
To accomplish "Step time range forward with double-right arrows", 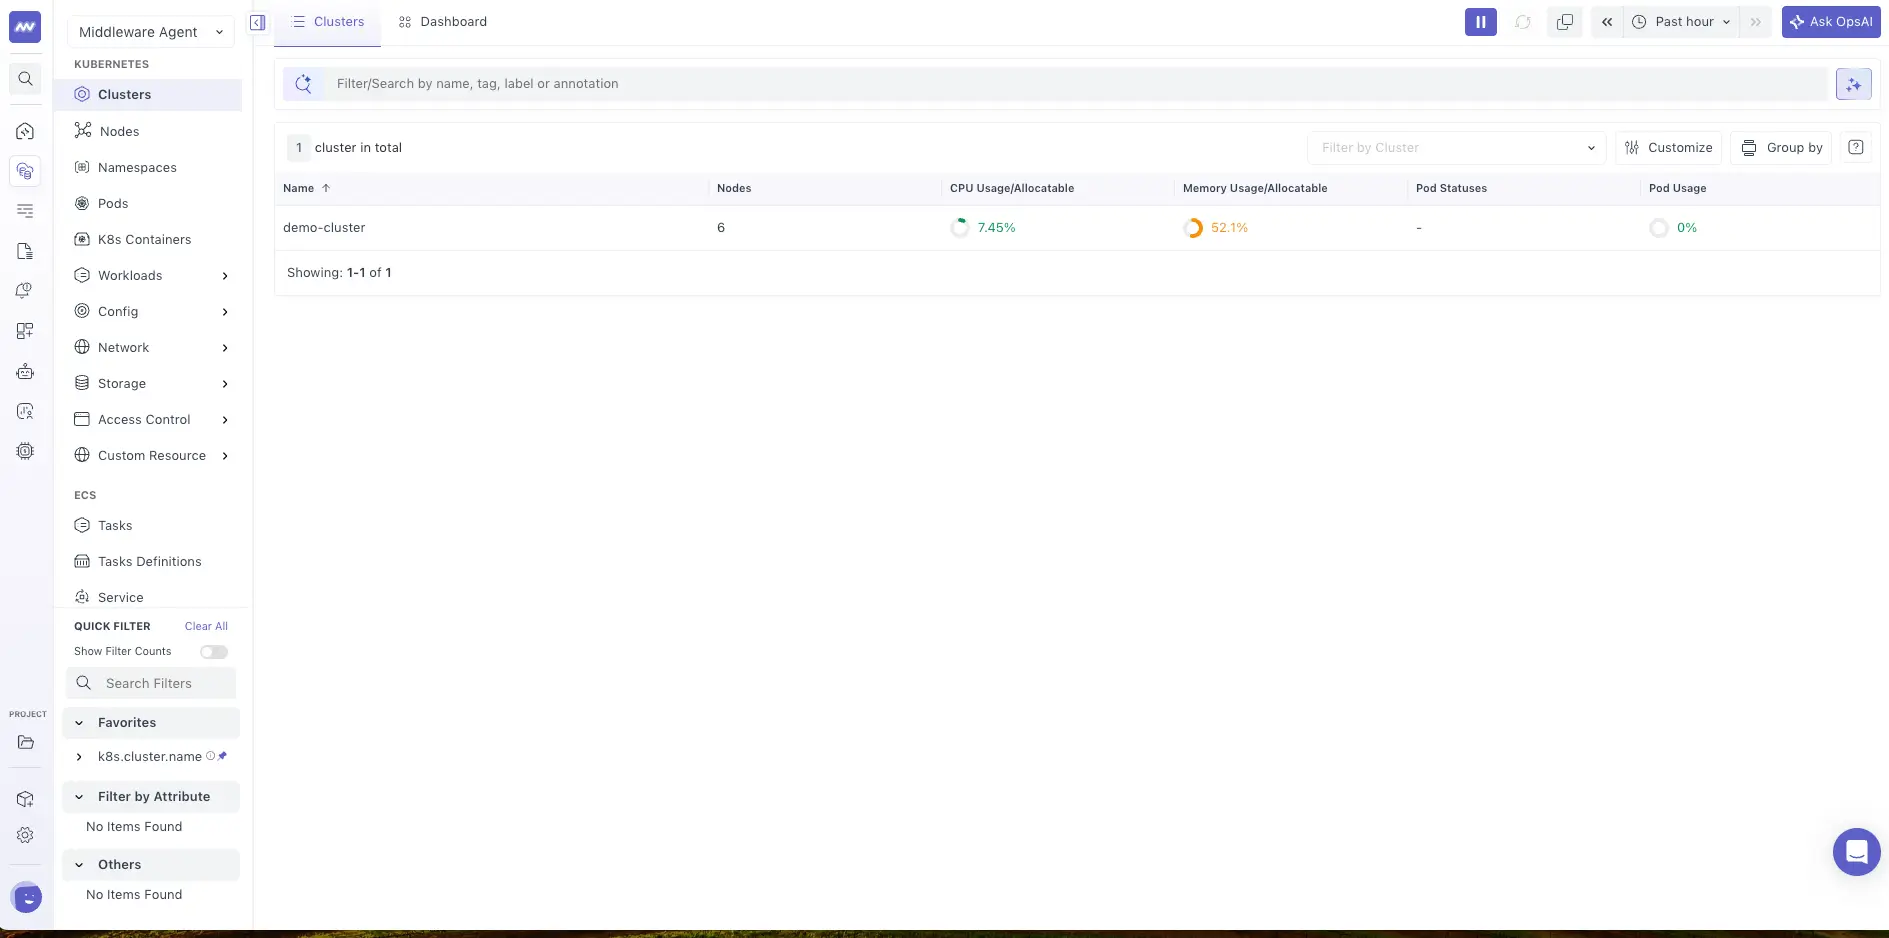I will point(1756,22).
